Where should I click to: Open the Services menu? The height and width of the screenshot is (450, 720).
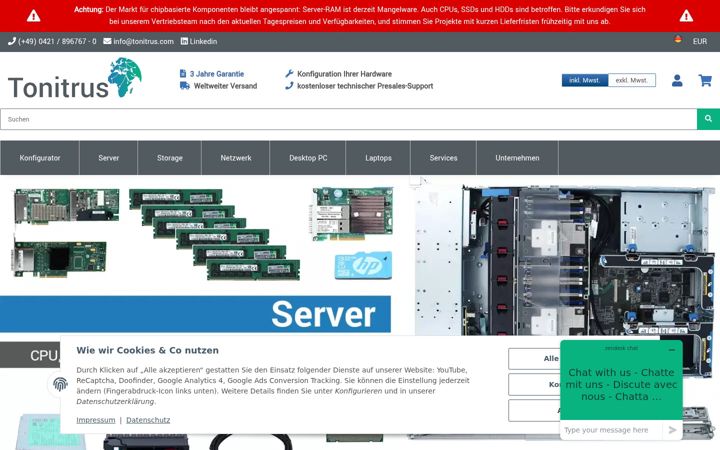[x=444, y=158]
